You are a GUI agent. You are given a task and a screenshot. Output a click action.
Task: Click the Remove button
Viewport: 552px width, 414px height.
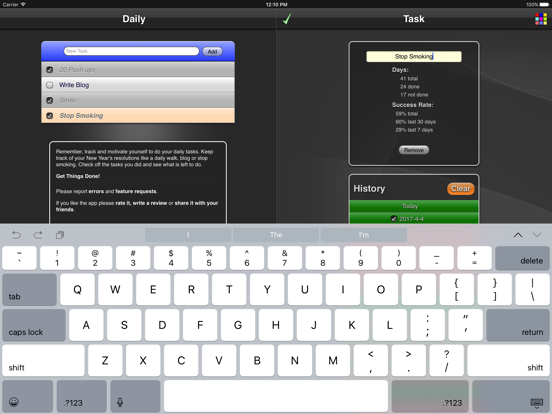414,150
